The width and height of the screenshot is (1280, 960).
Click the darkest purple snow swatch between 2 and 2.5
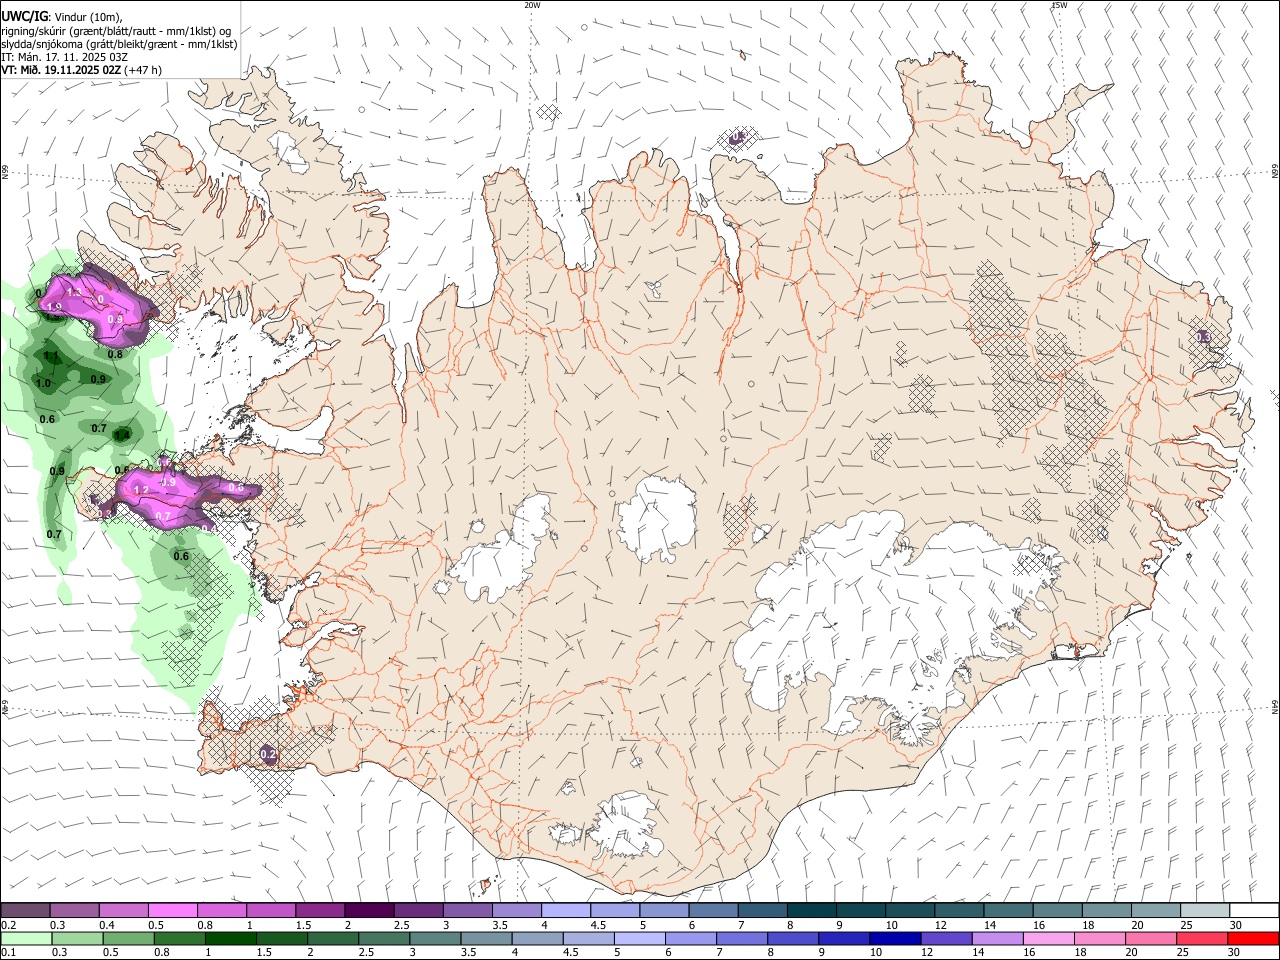(368, 910)
